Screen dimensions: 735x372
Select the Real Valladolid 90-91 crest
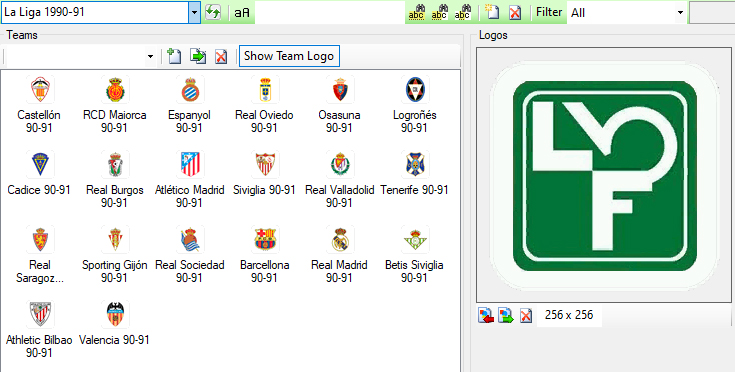tap(340, 164)
